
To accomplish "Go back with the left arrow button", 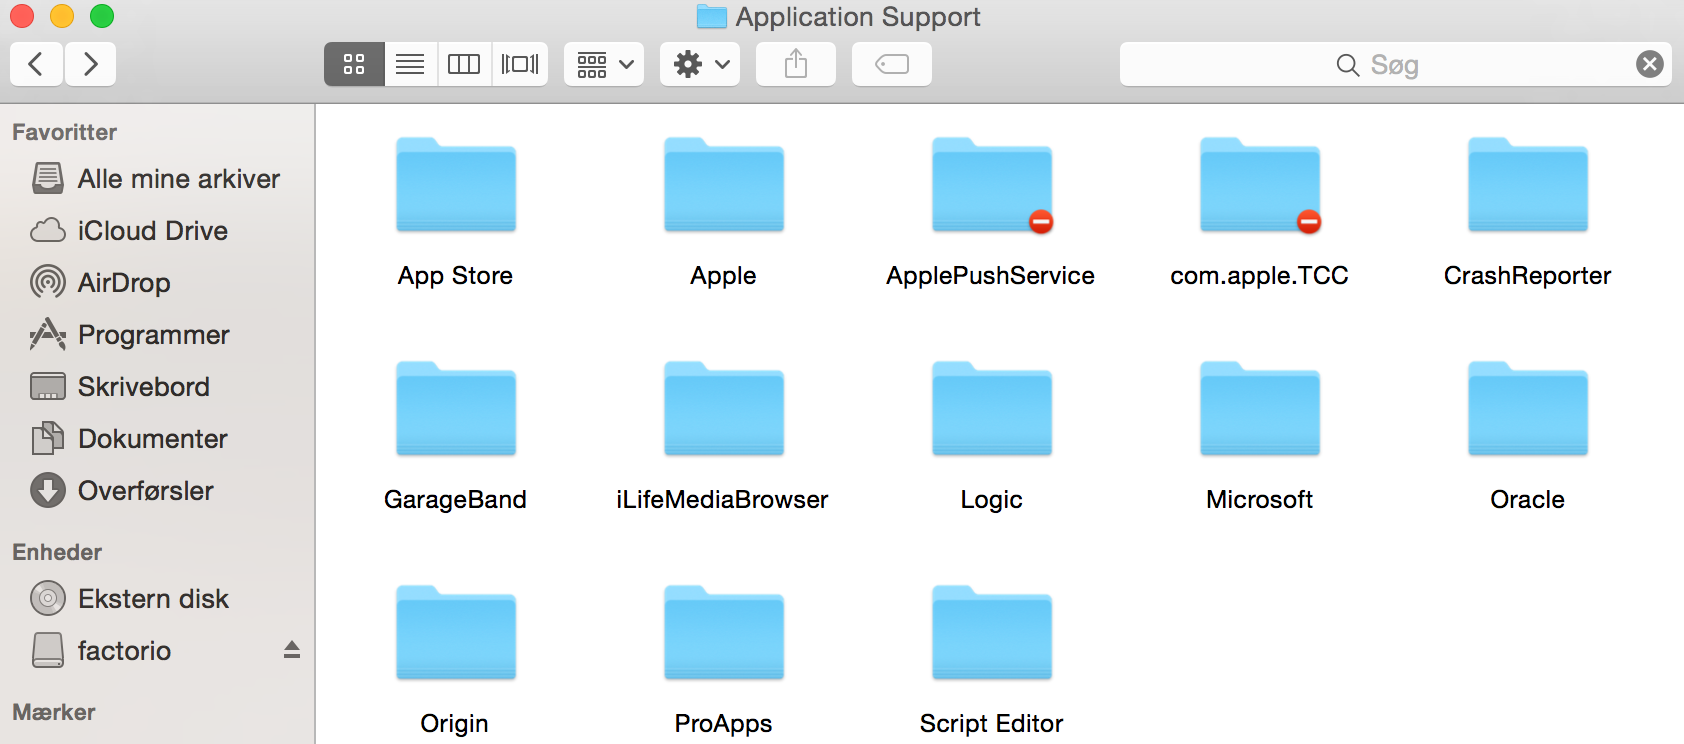I will 37,64.
